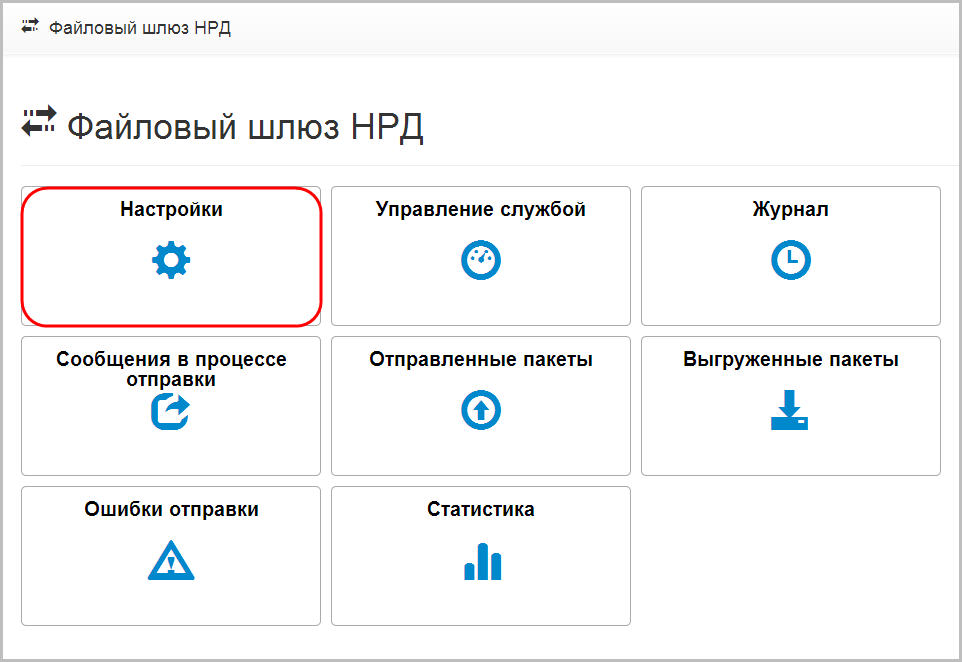Open the Выгруженные пакеты label
The width and height of the screenshot is (962, 662).
pyautogui.click(x=791, y=359)
